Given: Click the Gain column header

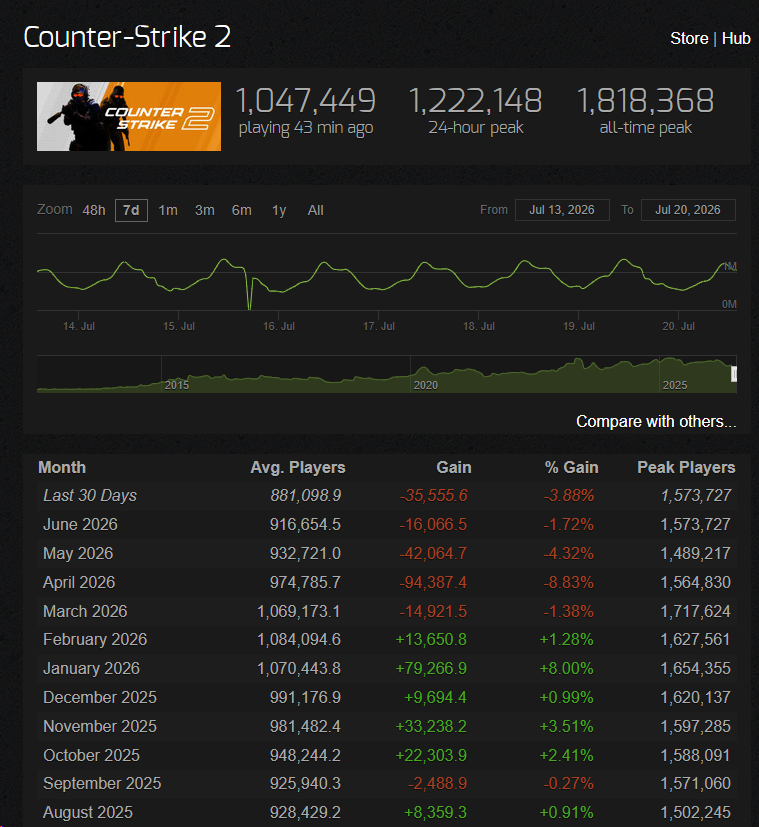Looking at the screenshot, I should 454,467.
